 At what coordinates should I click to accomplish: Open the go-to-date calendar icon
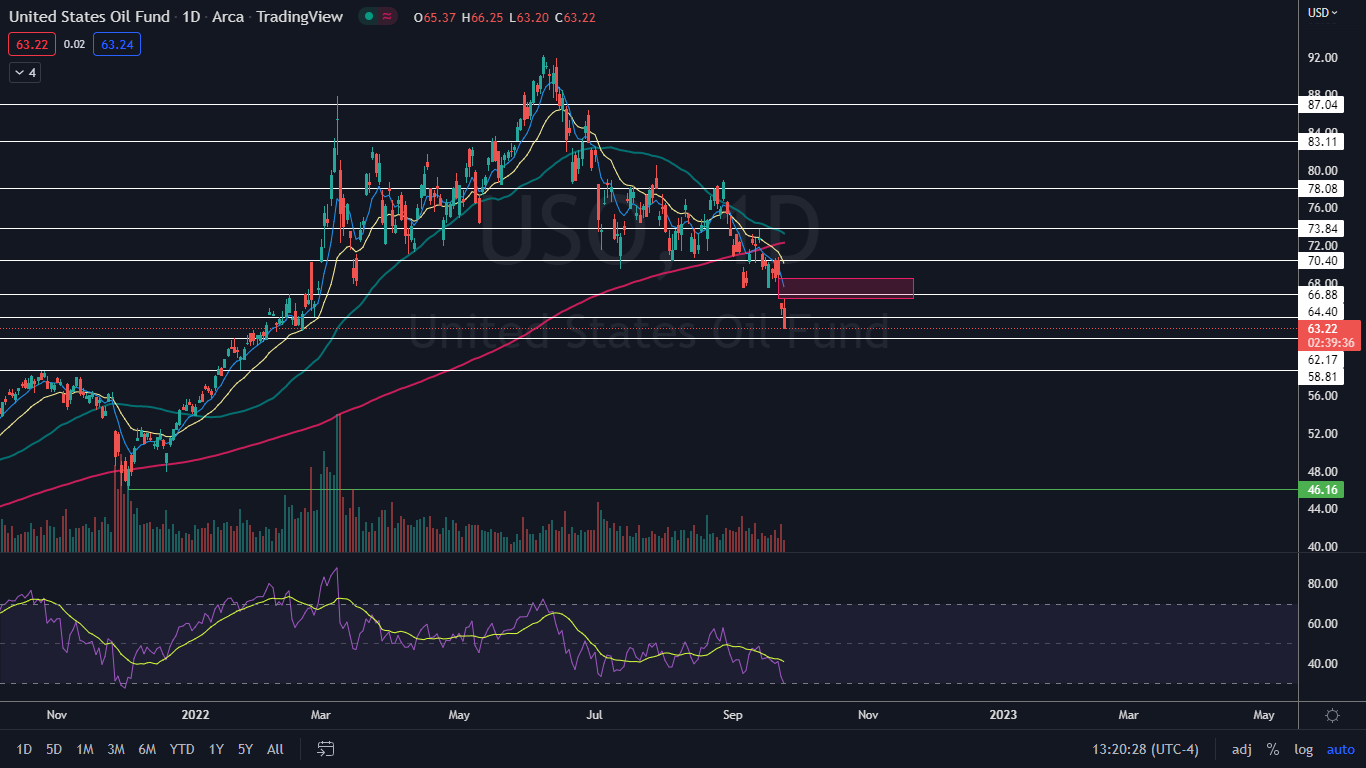click(x=325, y=749)
